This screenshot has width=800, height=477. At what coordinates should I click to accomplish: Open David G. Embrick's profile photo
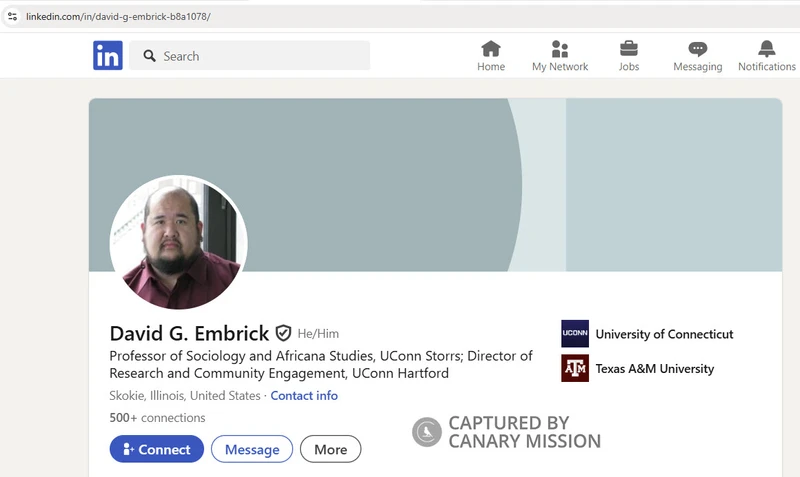[179, 242]
